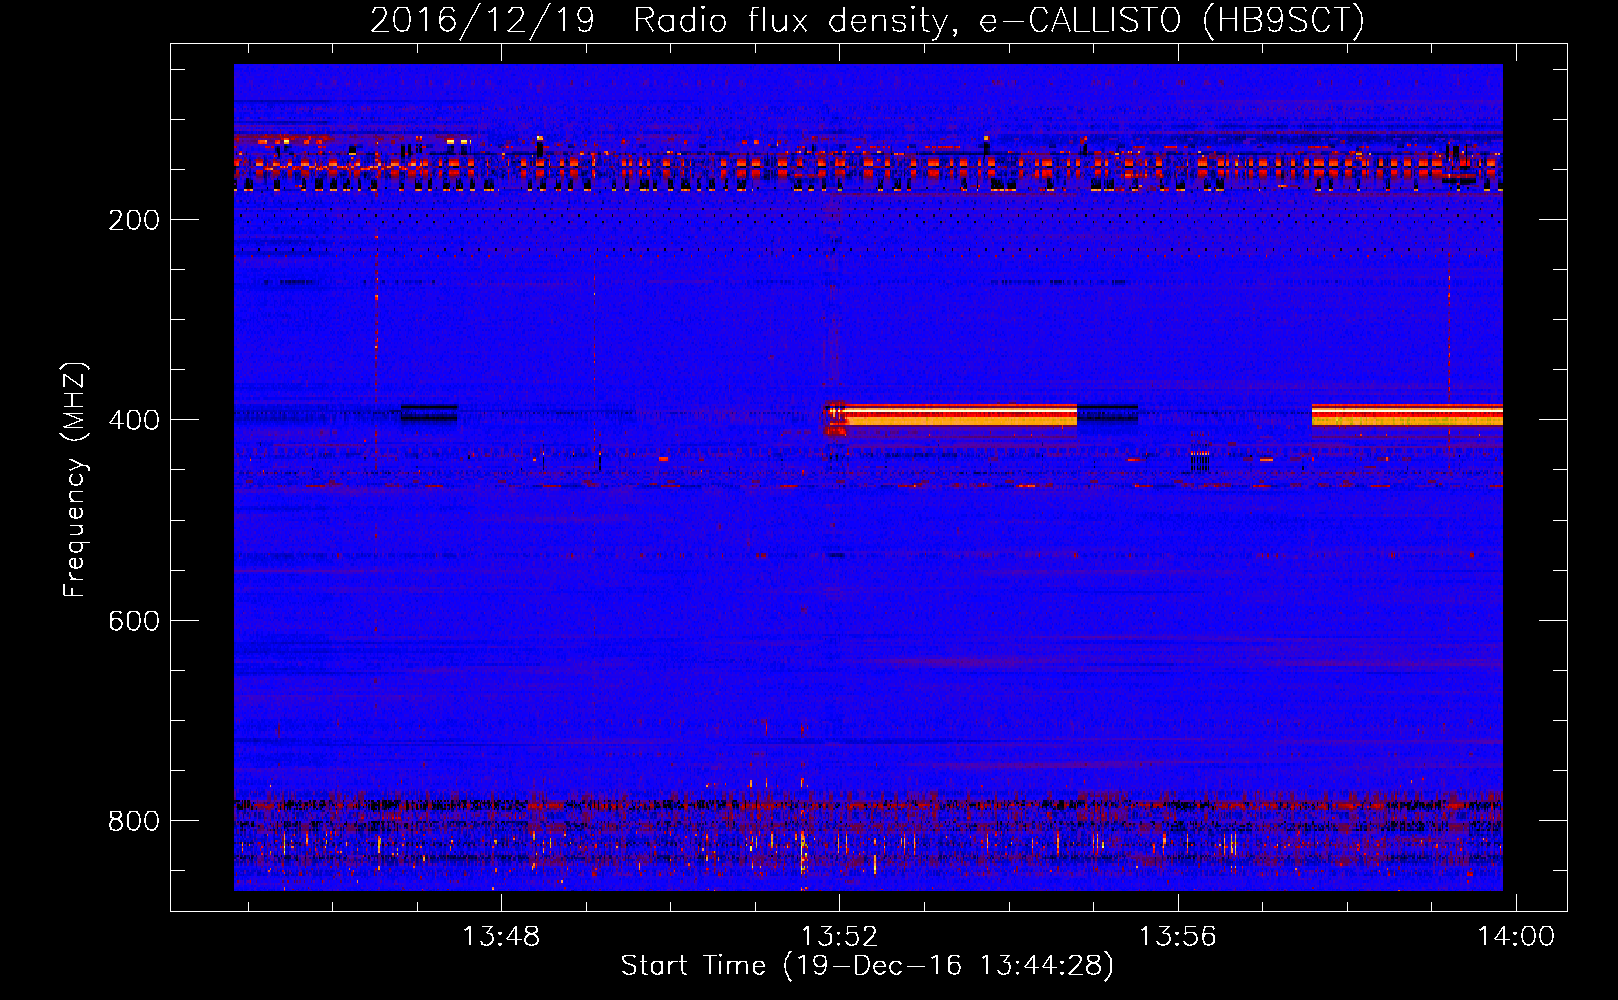Click the 13:48 time tick label

point(501,937)
